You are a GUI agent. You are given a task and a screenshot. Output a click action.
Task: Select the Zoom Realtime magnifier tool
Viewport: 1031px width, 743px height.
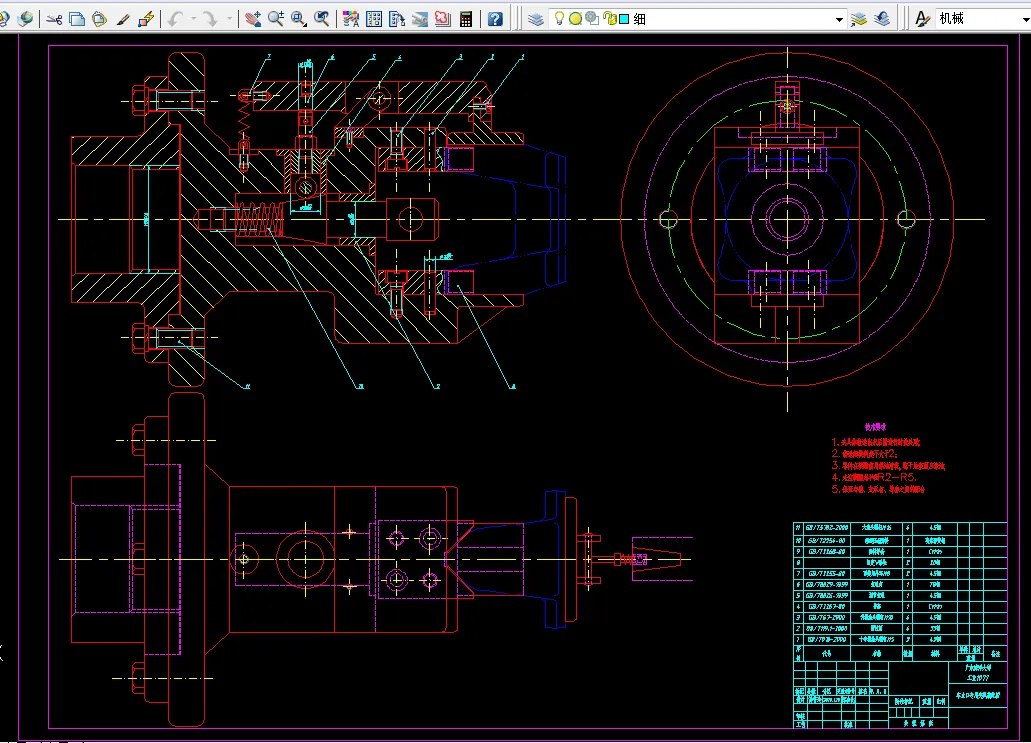276,19
